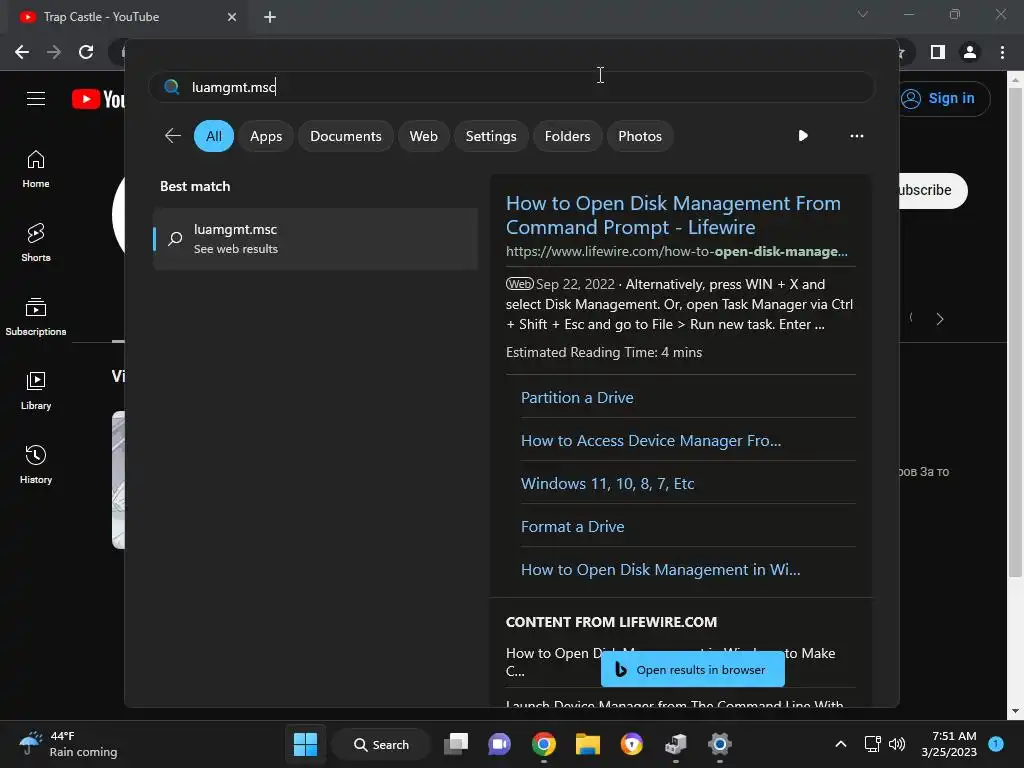Viewport: 1024px width, 768px height.
Task: Open a new Chrome tab
Action: point(270,17)
